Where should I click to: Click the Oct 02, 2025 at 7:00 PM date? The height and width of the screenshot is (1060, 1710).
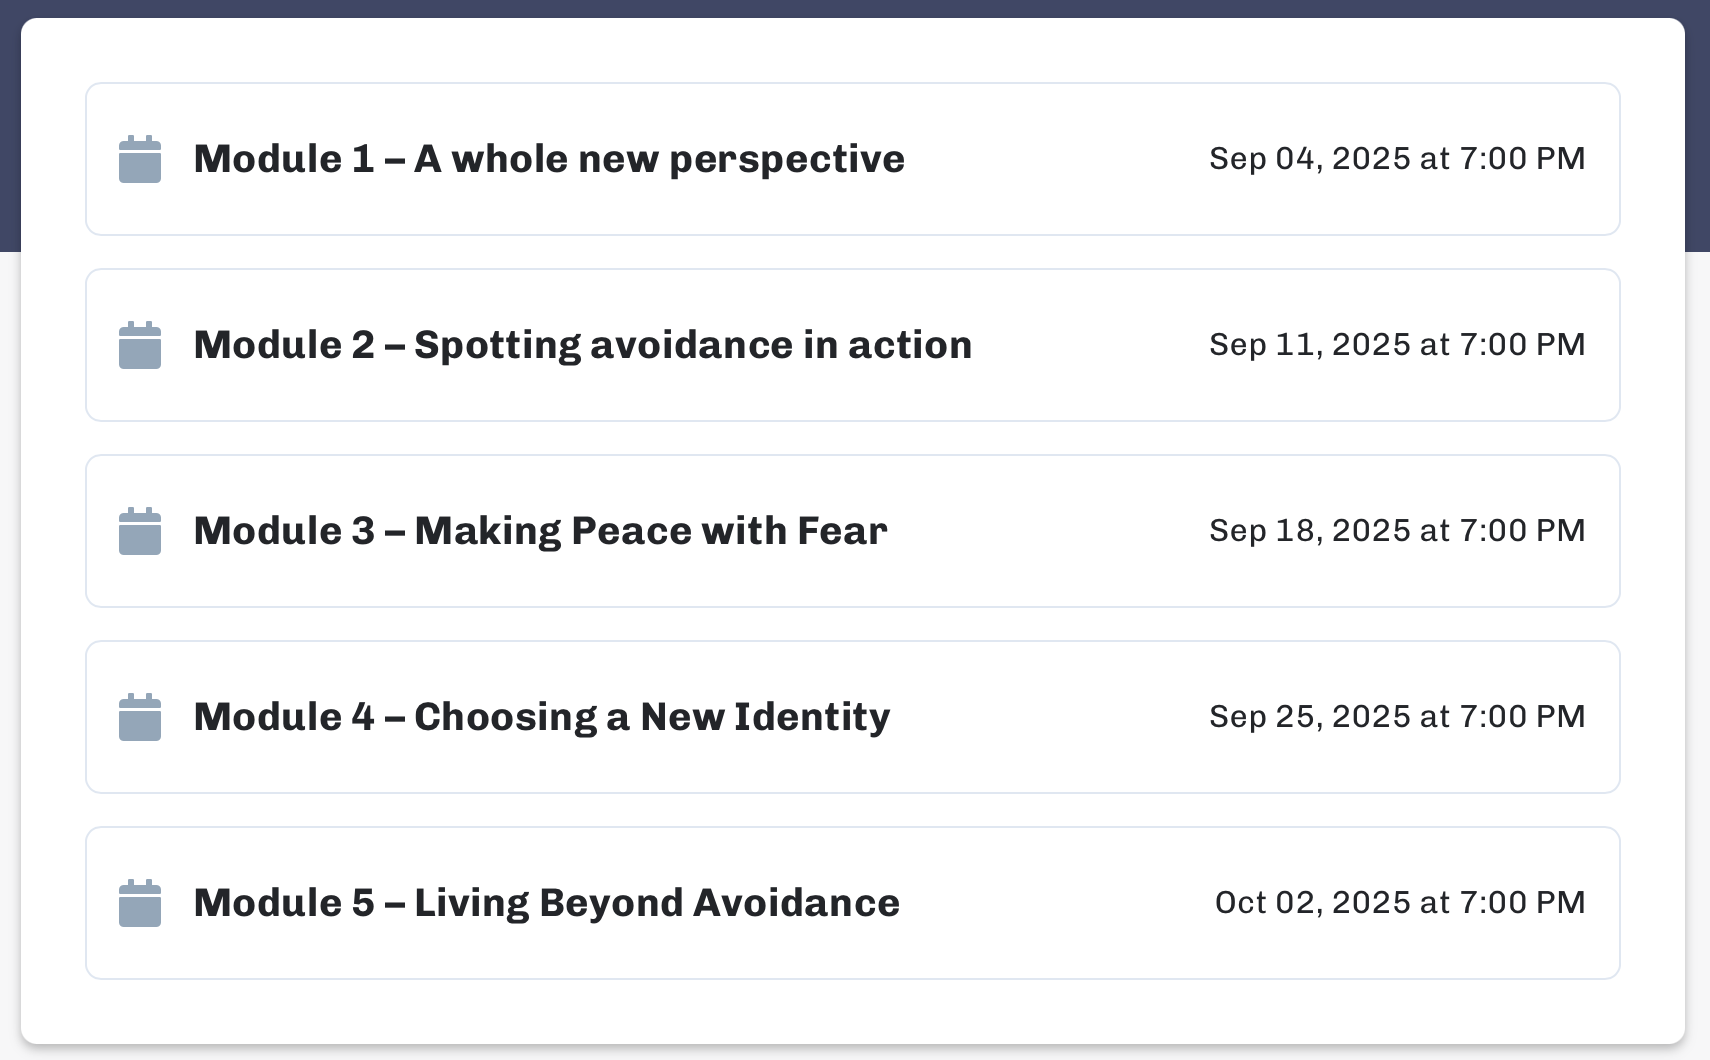coord(1400,902)
